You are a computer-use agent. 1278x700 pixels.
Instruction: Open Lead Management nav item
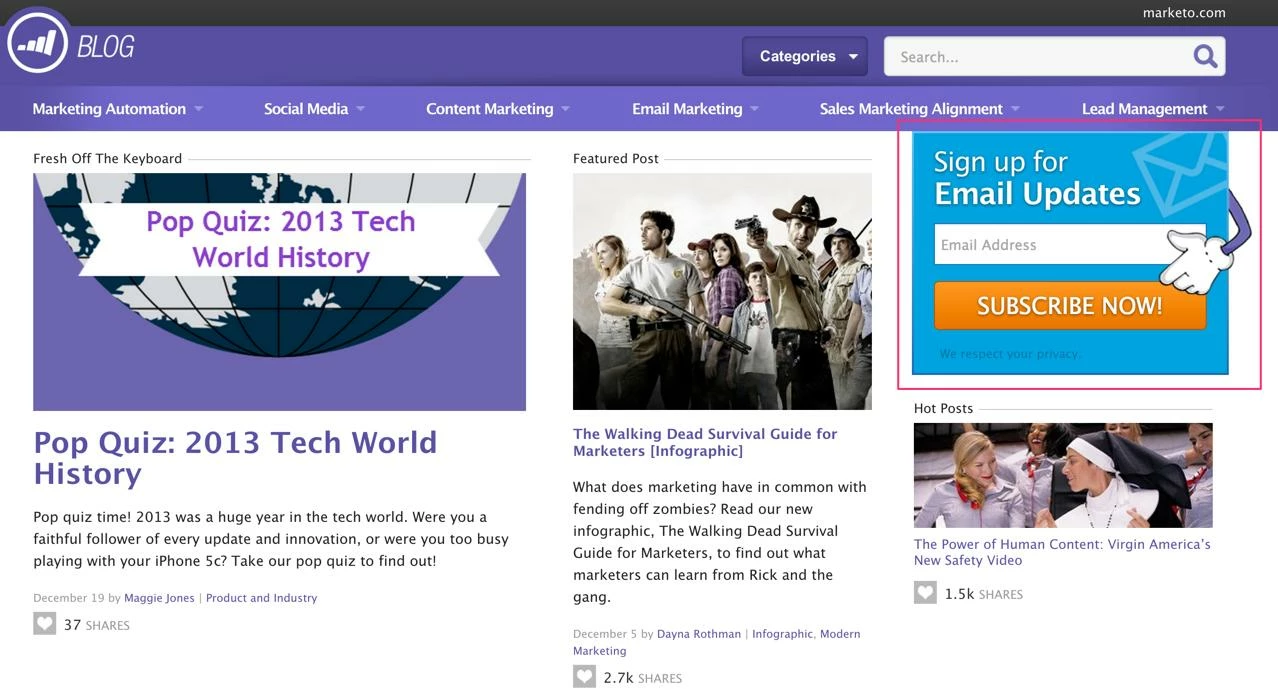coord(1145,108)
